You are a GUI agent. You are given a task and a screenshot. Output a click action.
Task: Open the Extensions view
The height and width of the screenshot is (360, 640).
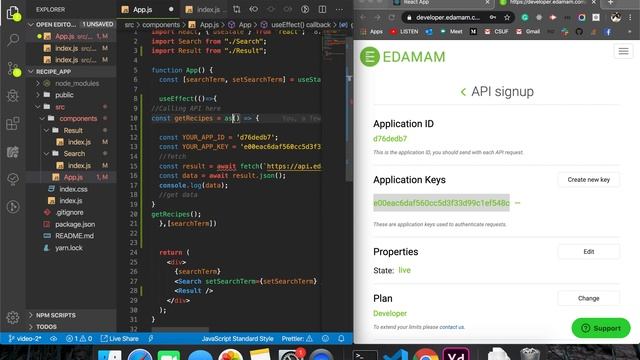(13, 123)
